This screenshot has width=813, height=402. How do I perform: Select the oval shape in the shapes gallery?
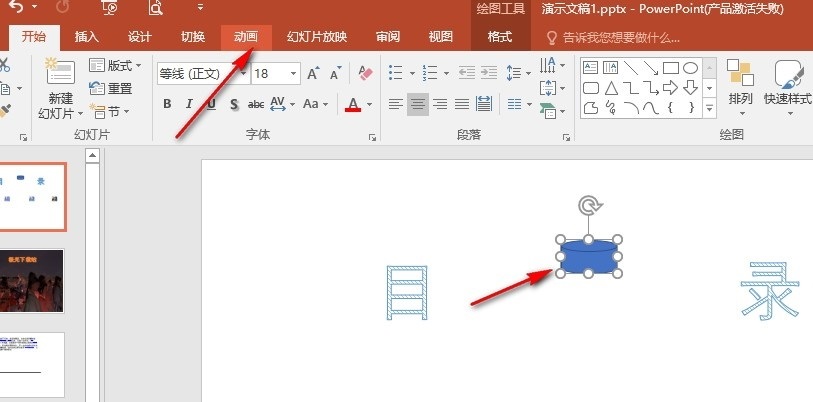(x=689, y=68)
